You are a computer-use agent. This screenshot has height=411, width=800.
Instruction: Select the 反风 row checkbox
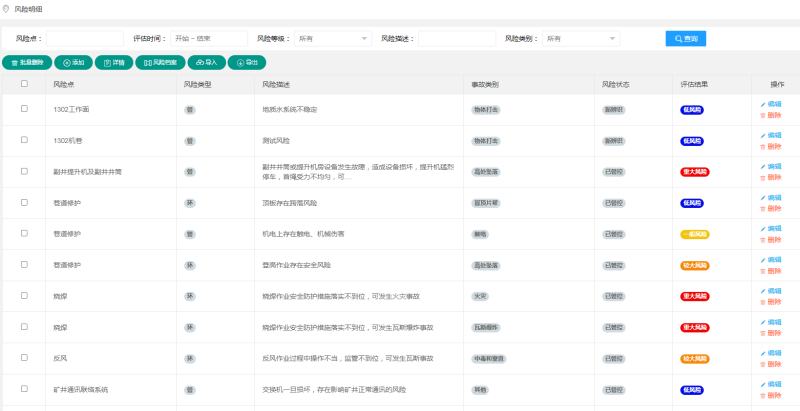click(24, 357)
